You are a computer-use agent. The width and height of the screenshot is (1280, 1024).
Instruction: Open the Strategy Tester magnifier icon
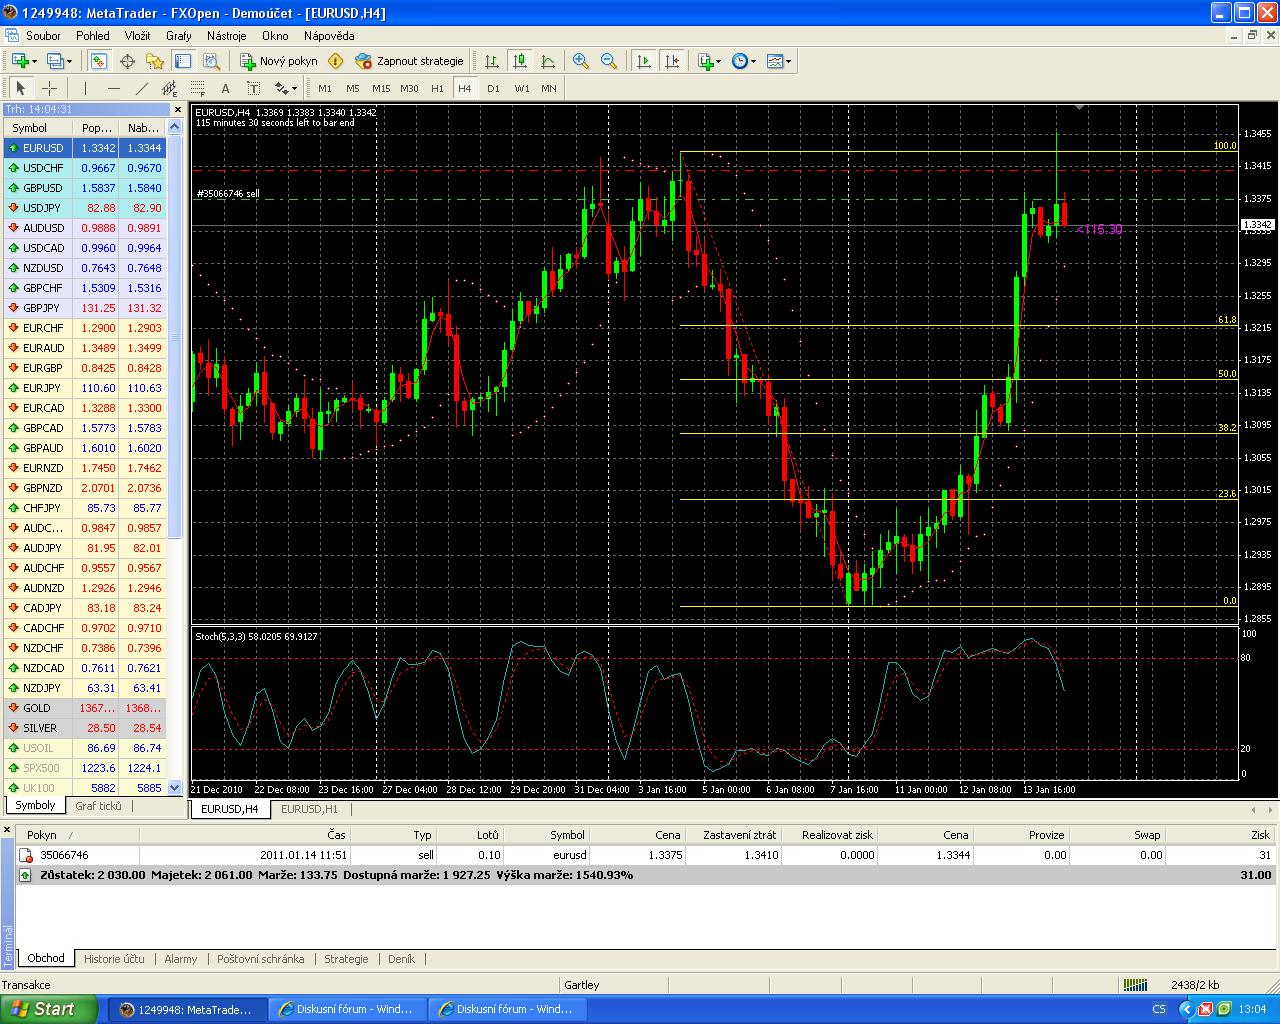pyautogui.click(x=211, y=61)
